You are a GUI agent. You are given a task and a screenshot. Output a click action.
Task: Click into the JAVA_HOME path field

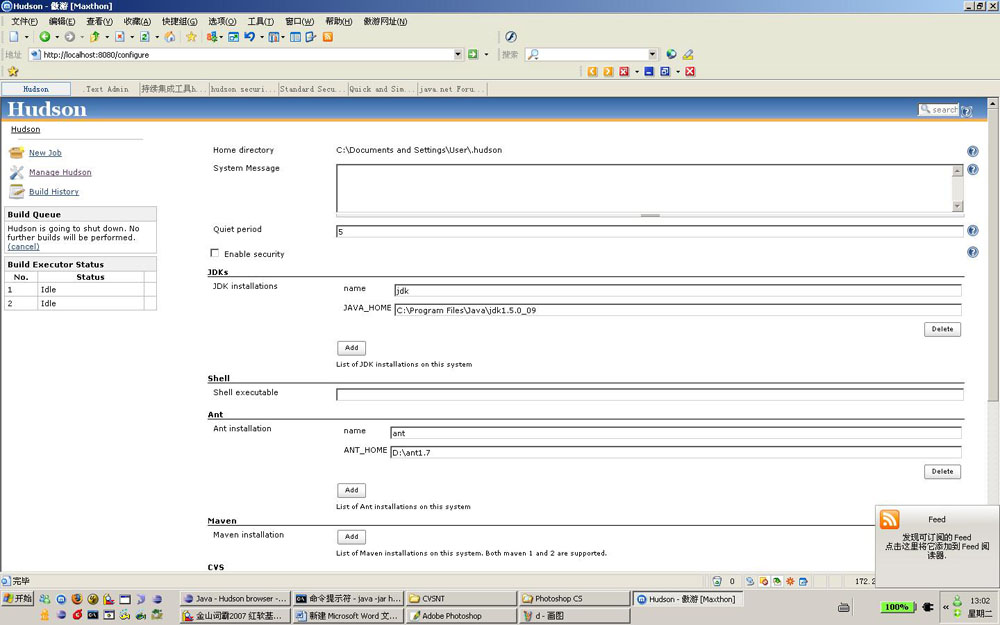pyautogui.click(x=677, y=310)
